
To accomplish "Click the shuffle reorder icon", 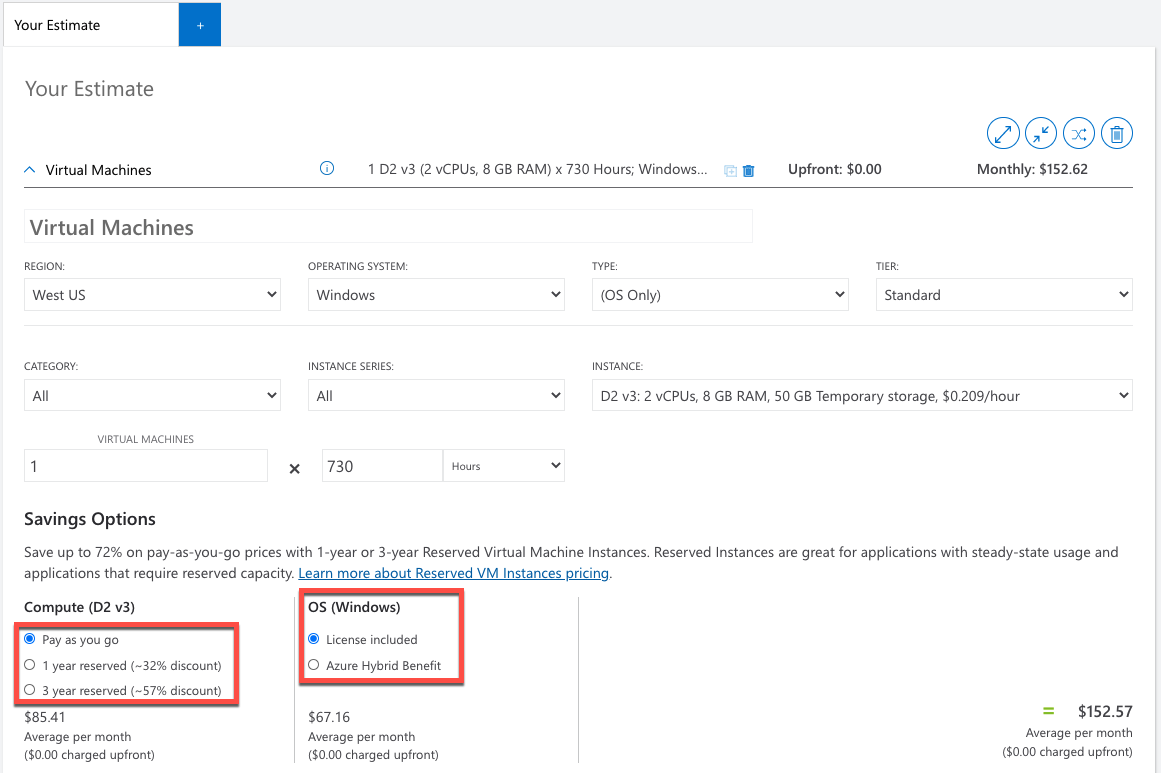I will pos(1079,132).
